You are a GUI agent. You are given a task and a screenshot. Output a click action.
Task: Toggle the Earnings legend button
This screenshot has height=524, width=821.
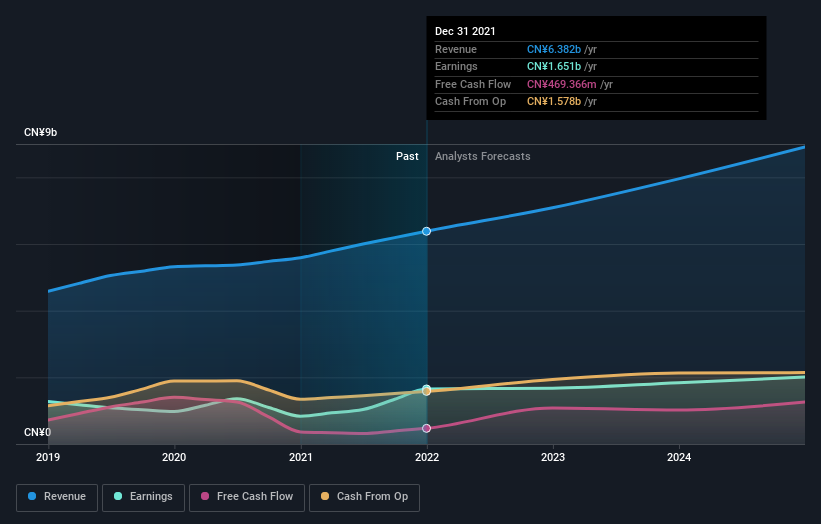click(x=143, y=497)
